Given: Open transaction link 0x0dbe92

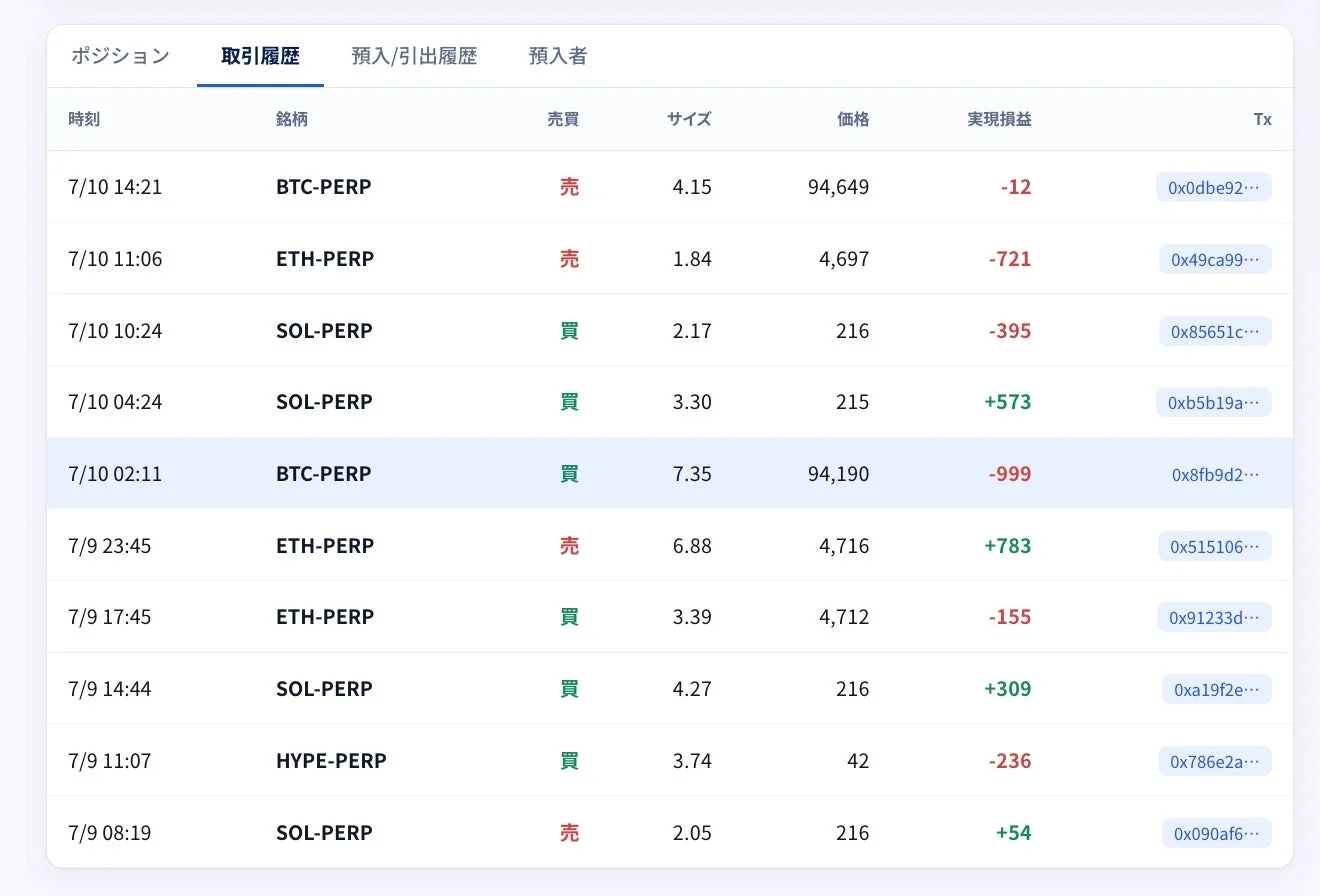Looking at the screenshot, I should click(1213, 187).
